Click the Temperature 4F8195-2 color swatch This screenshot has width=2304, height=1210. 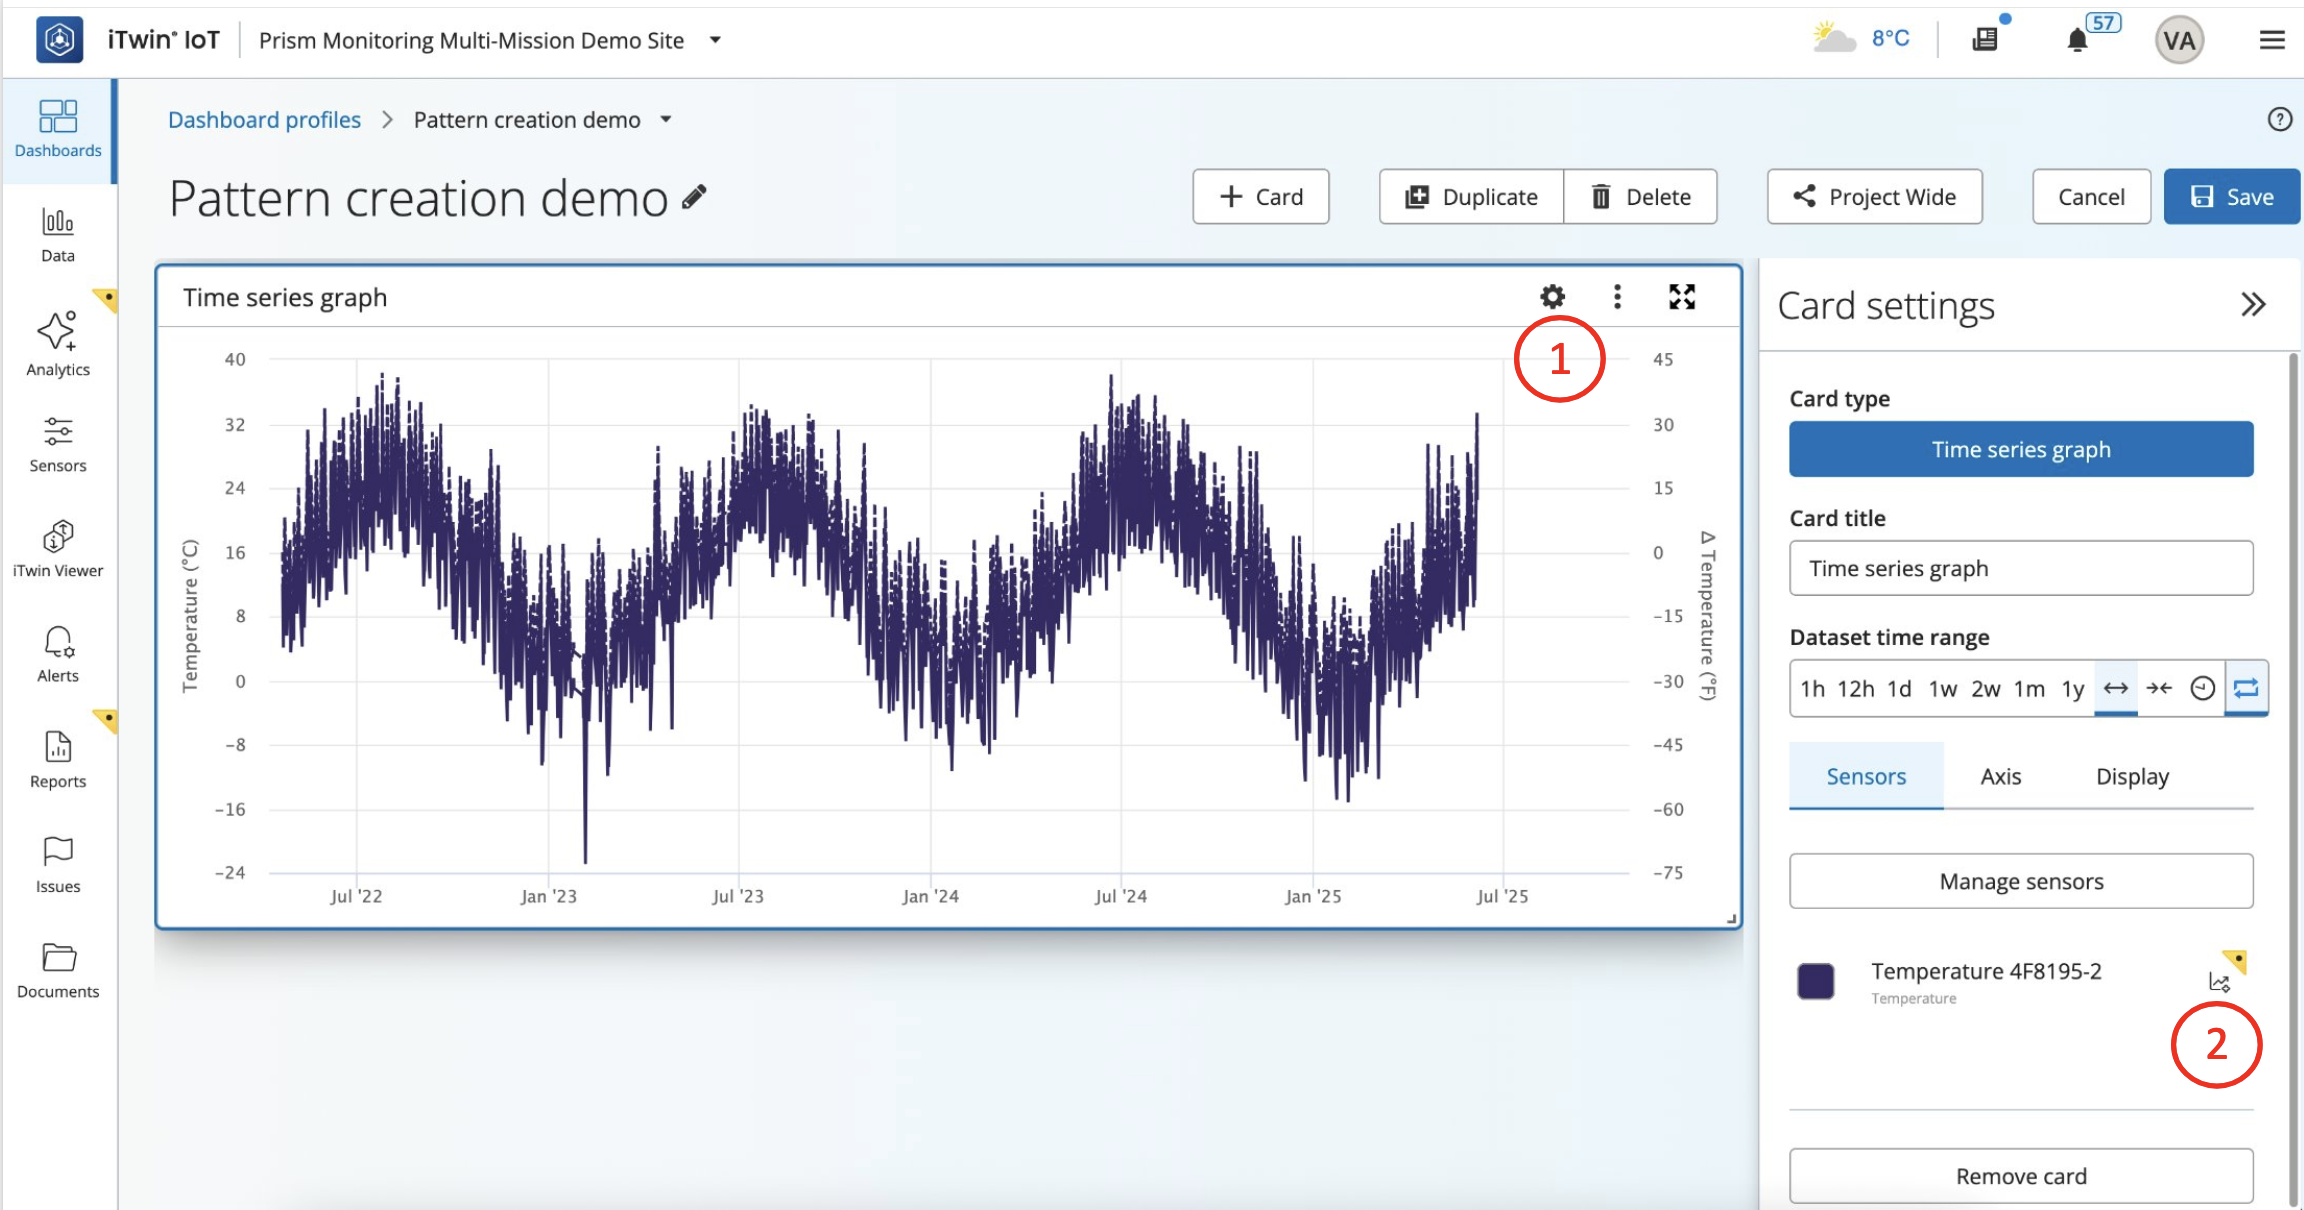click(x=1815, y=981)
